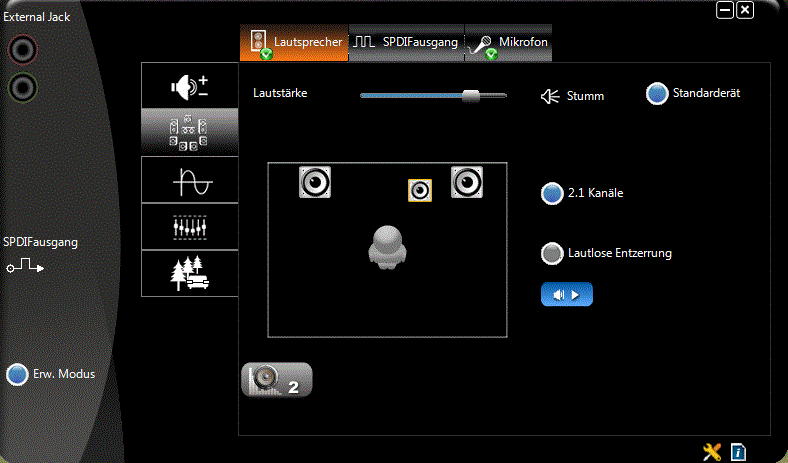Open the environment effects tab with trees

pyautogui.click(x=190, y=273)
